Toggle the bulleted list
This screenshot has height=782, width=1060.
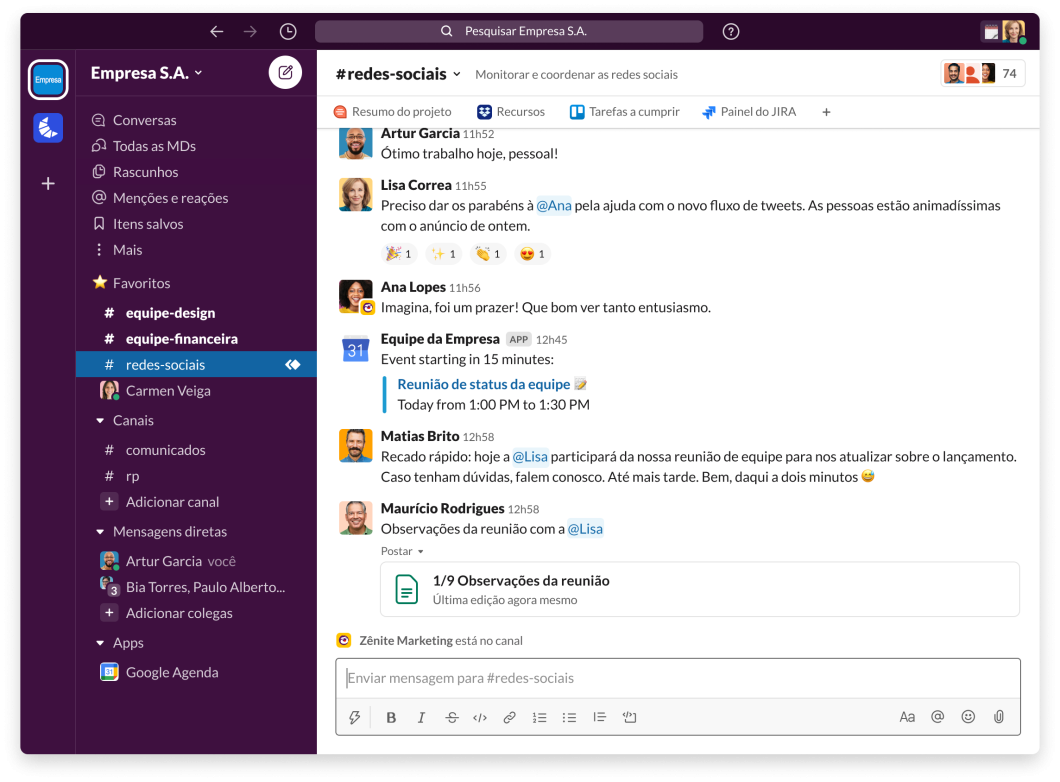coord(569,717)
